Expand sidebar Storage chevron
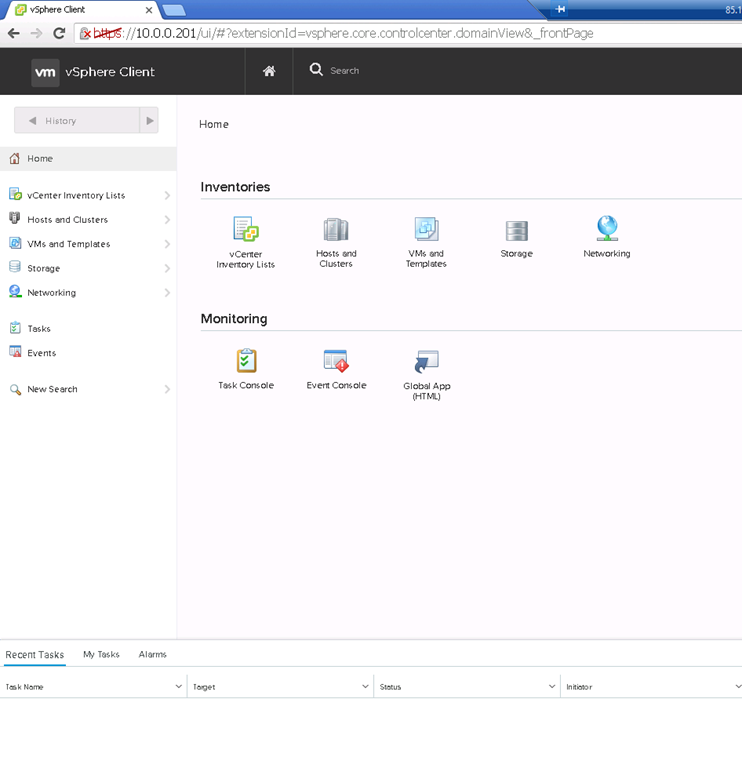The image size is (742, 768). pyautogui.click(x=167, y=268)
